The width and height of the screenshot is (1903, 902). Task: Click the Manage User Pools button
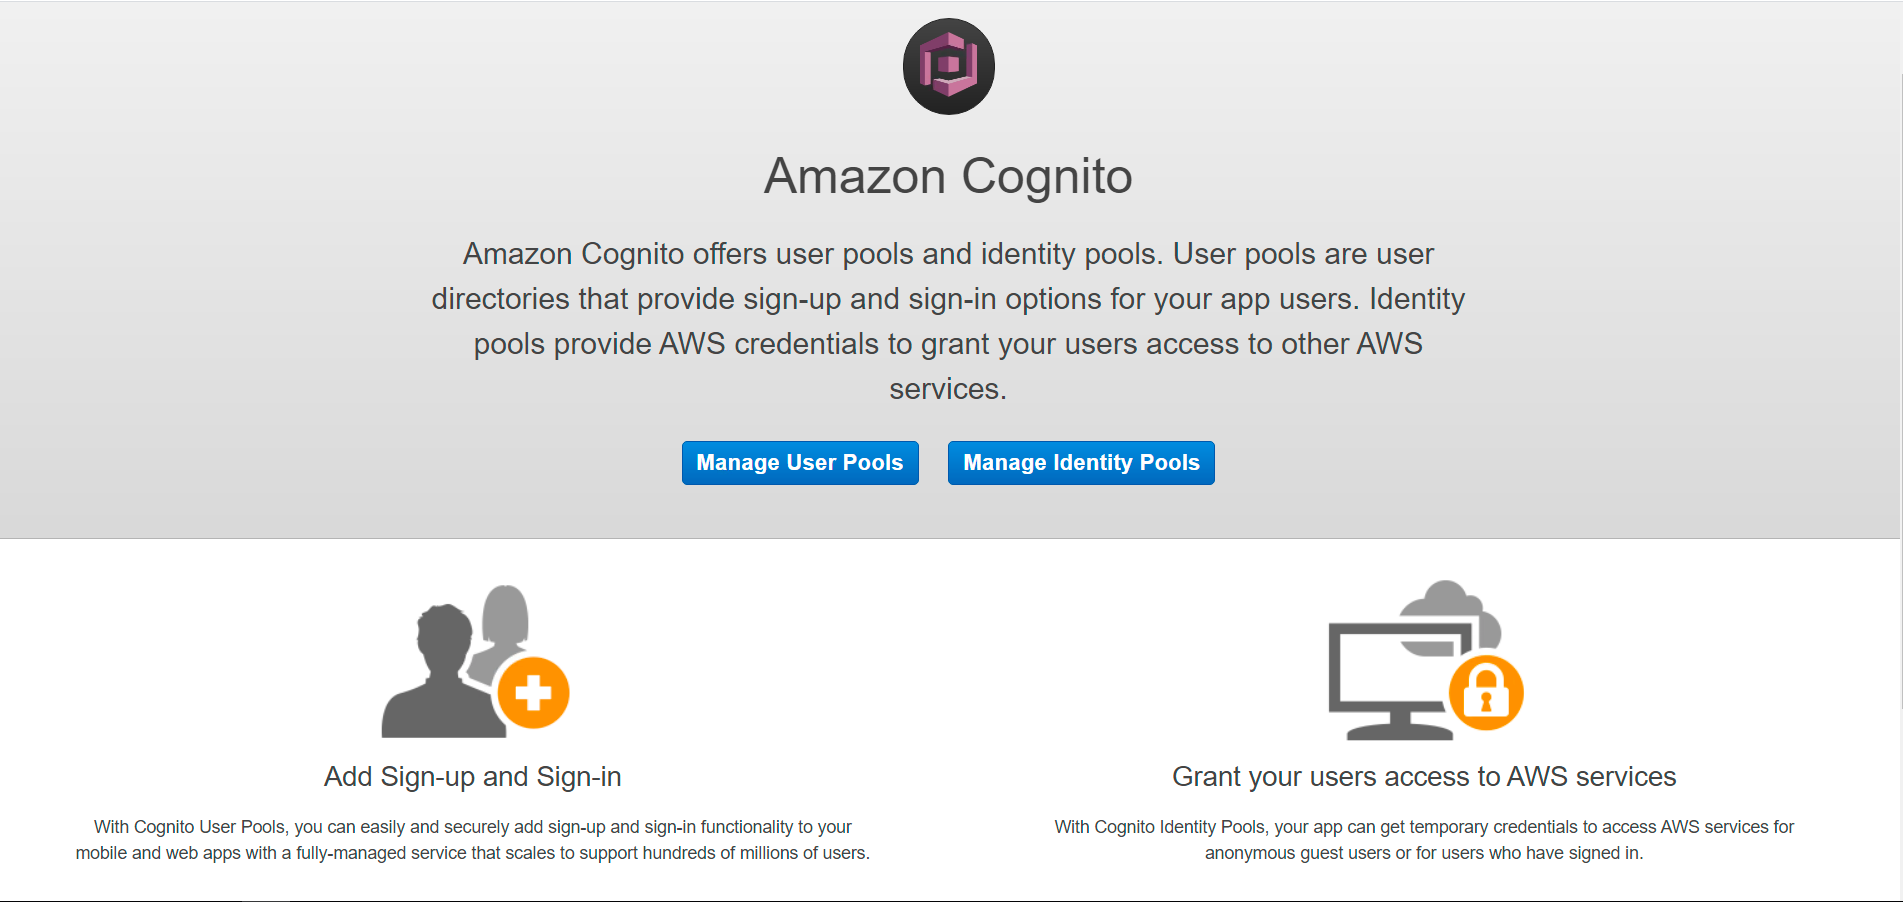pos(800,462)
